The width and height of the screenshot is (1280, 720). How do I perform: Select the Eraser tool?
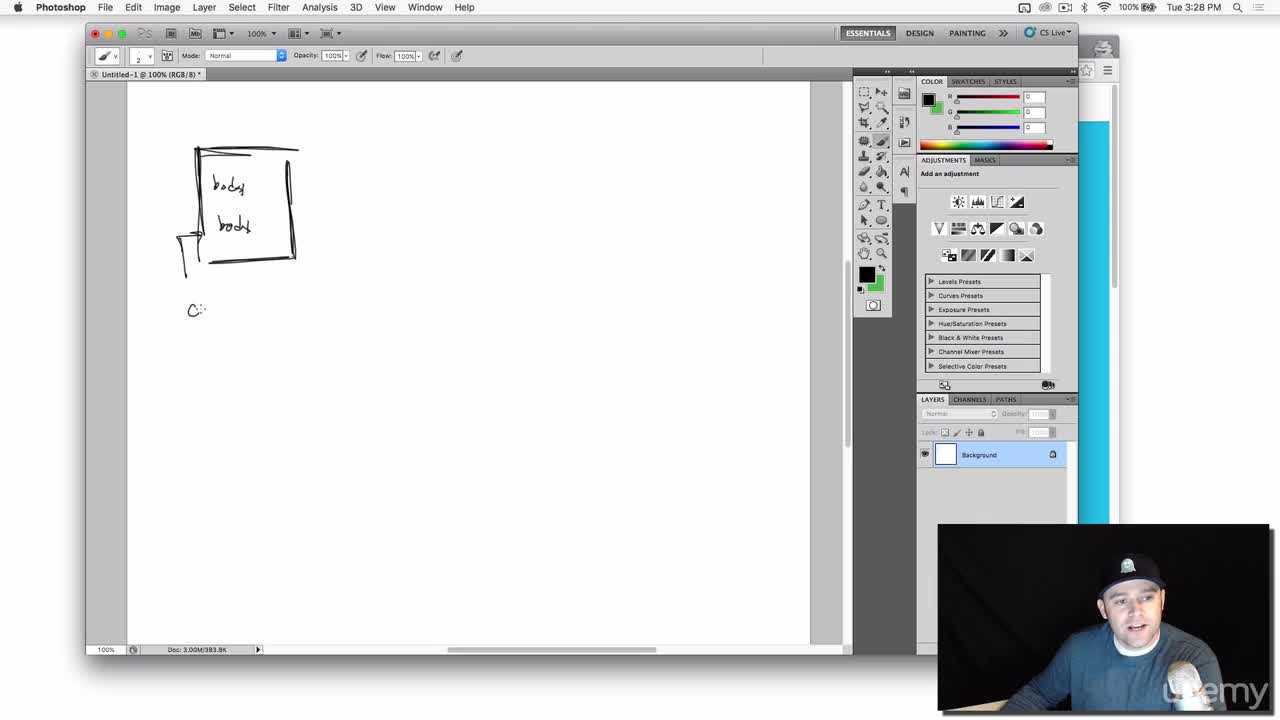864,171
